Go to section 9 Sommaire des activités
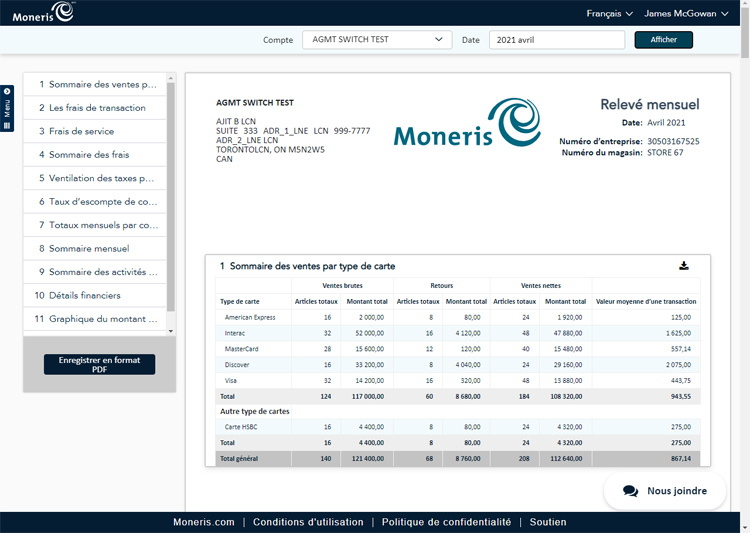750x533 pixels. [95, 272]
